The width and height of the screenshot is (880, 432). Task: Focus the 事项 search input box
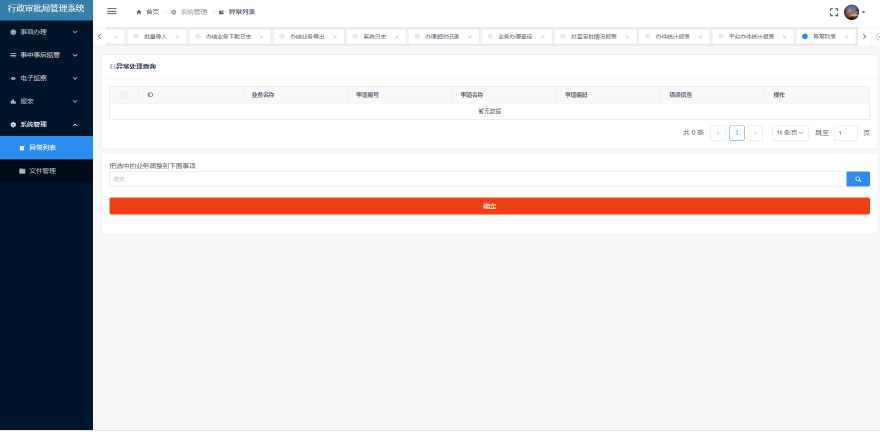pos(478,179)
